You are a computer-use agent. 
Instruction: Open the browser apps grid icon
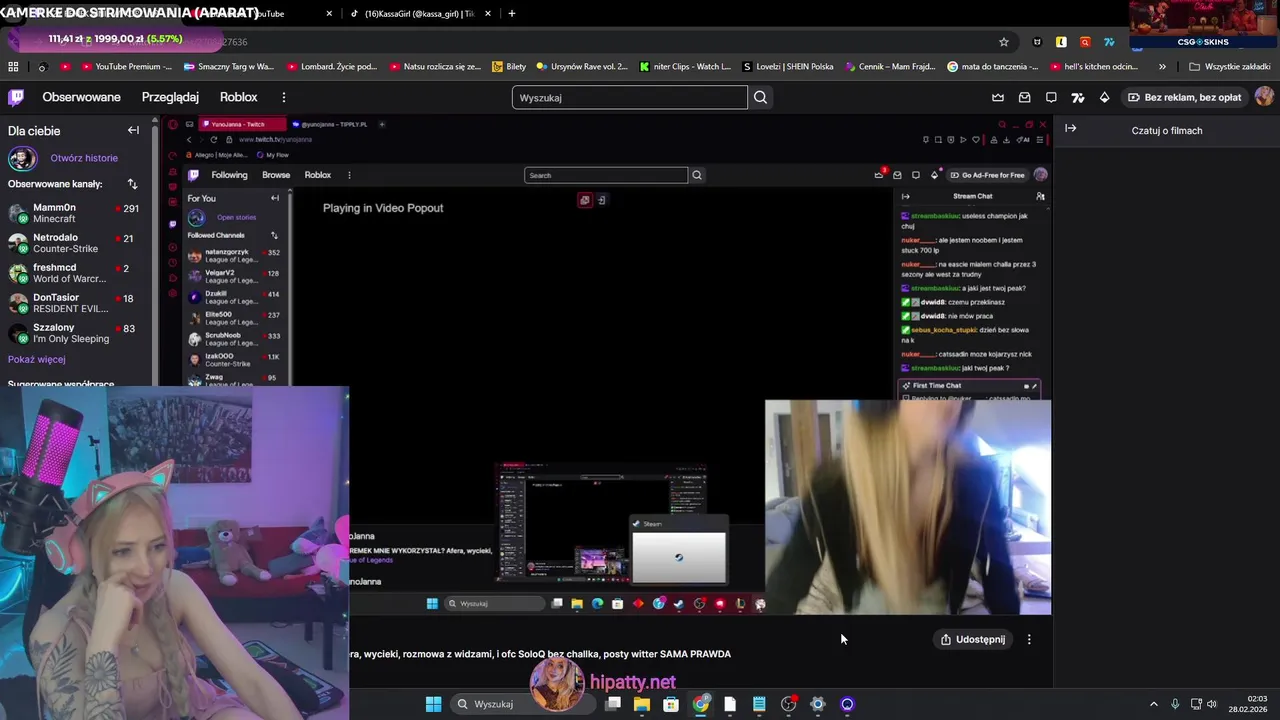click(x=13, y=67)
